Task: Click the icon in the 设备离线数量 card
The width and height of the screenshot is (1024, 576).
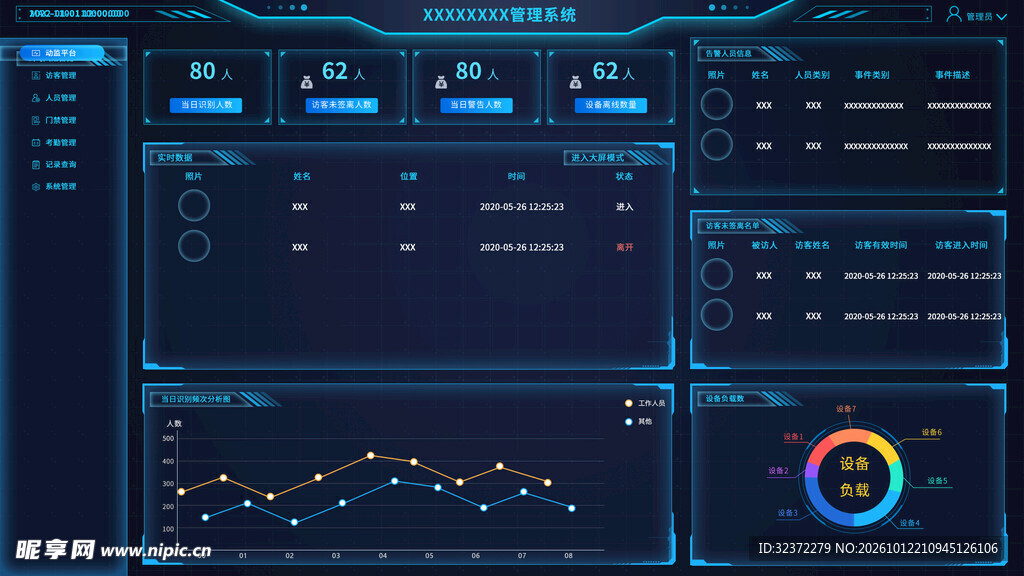Action: coord(575,82)
